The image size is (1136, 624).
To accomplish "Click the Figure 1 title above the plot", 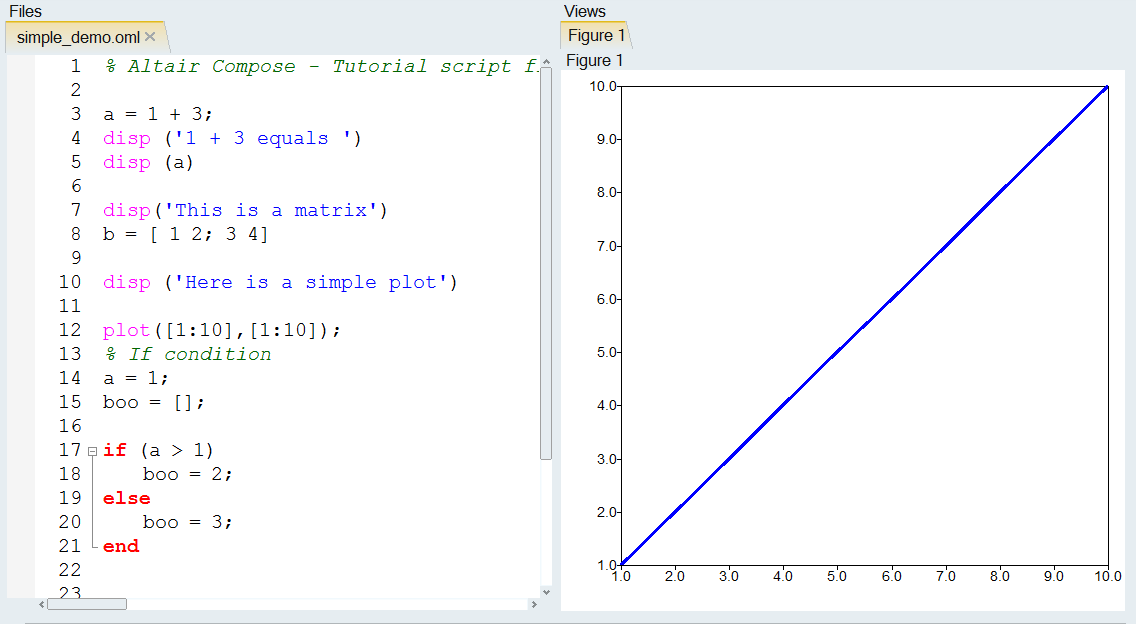I will 595,61.
